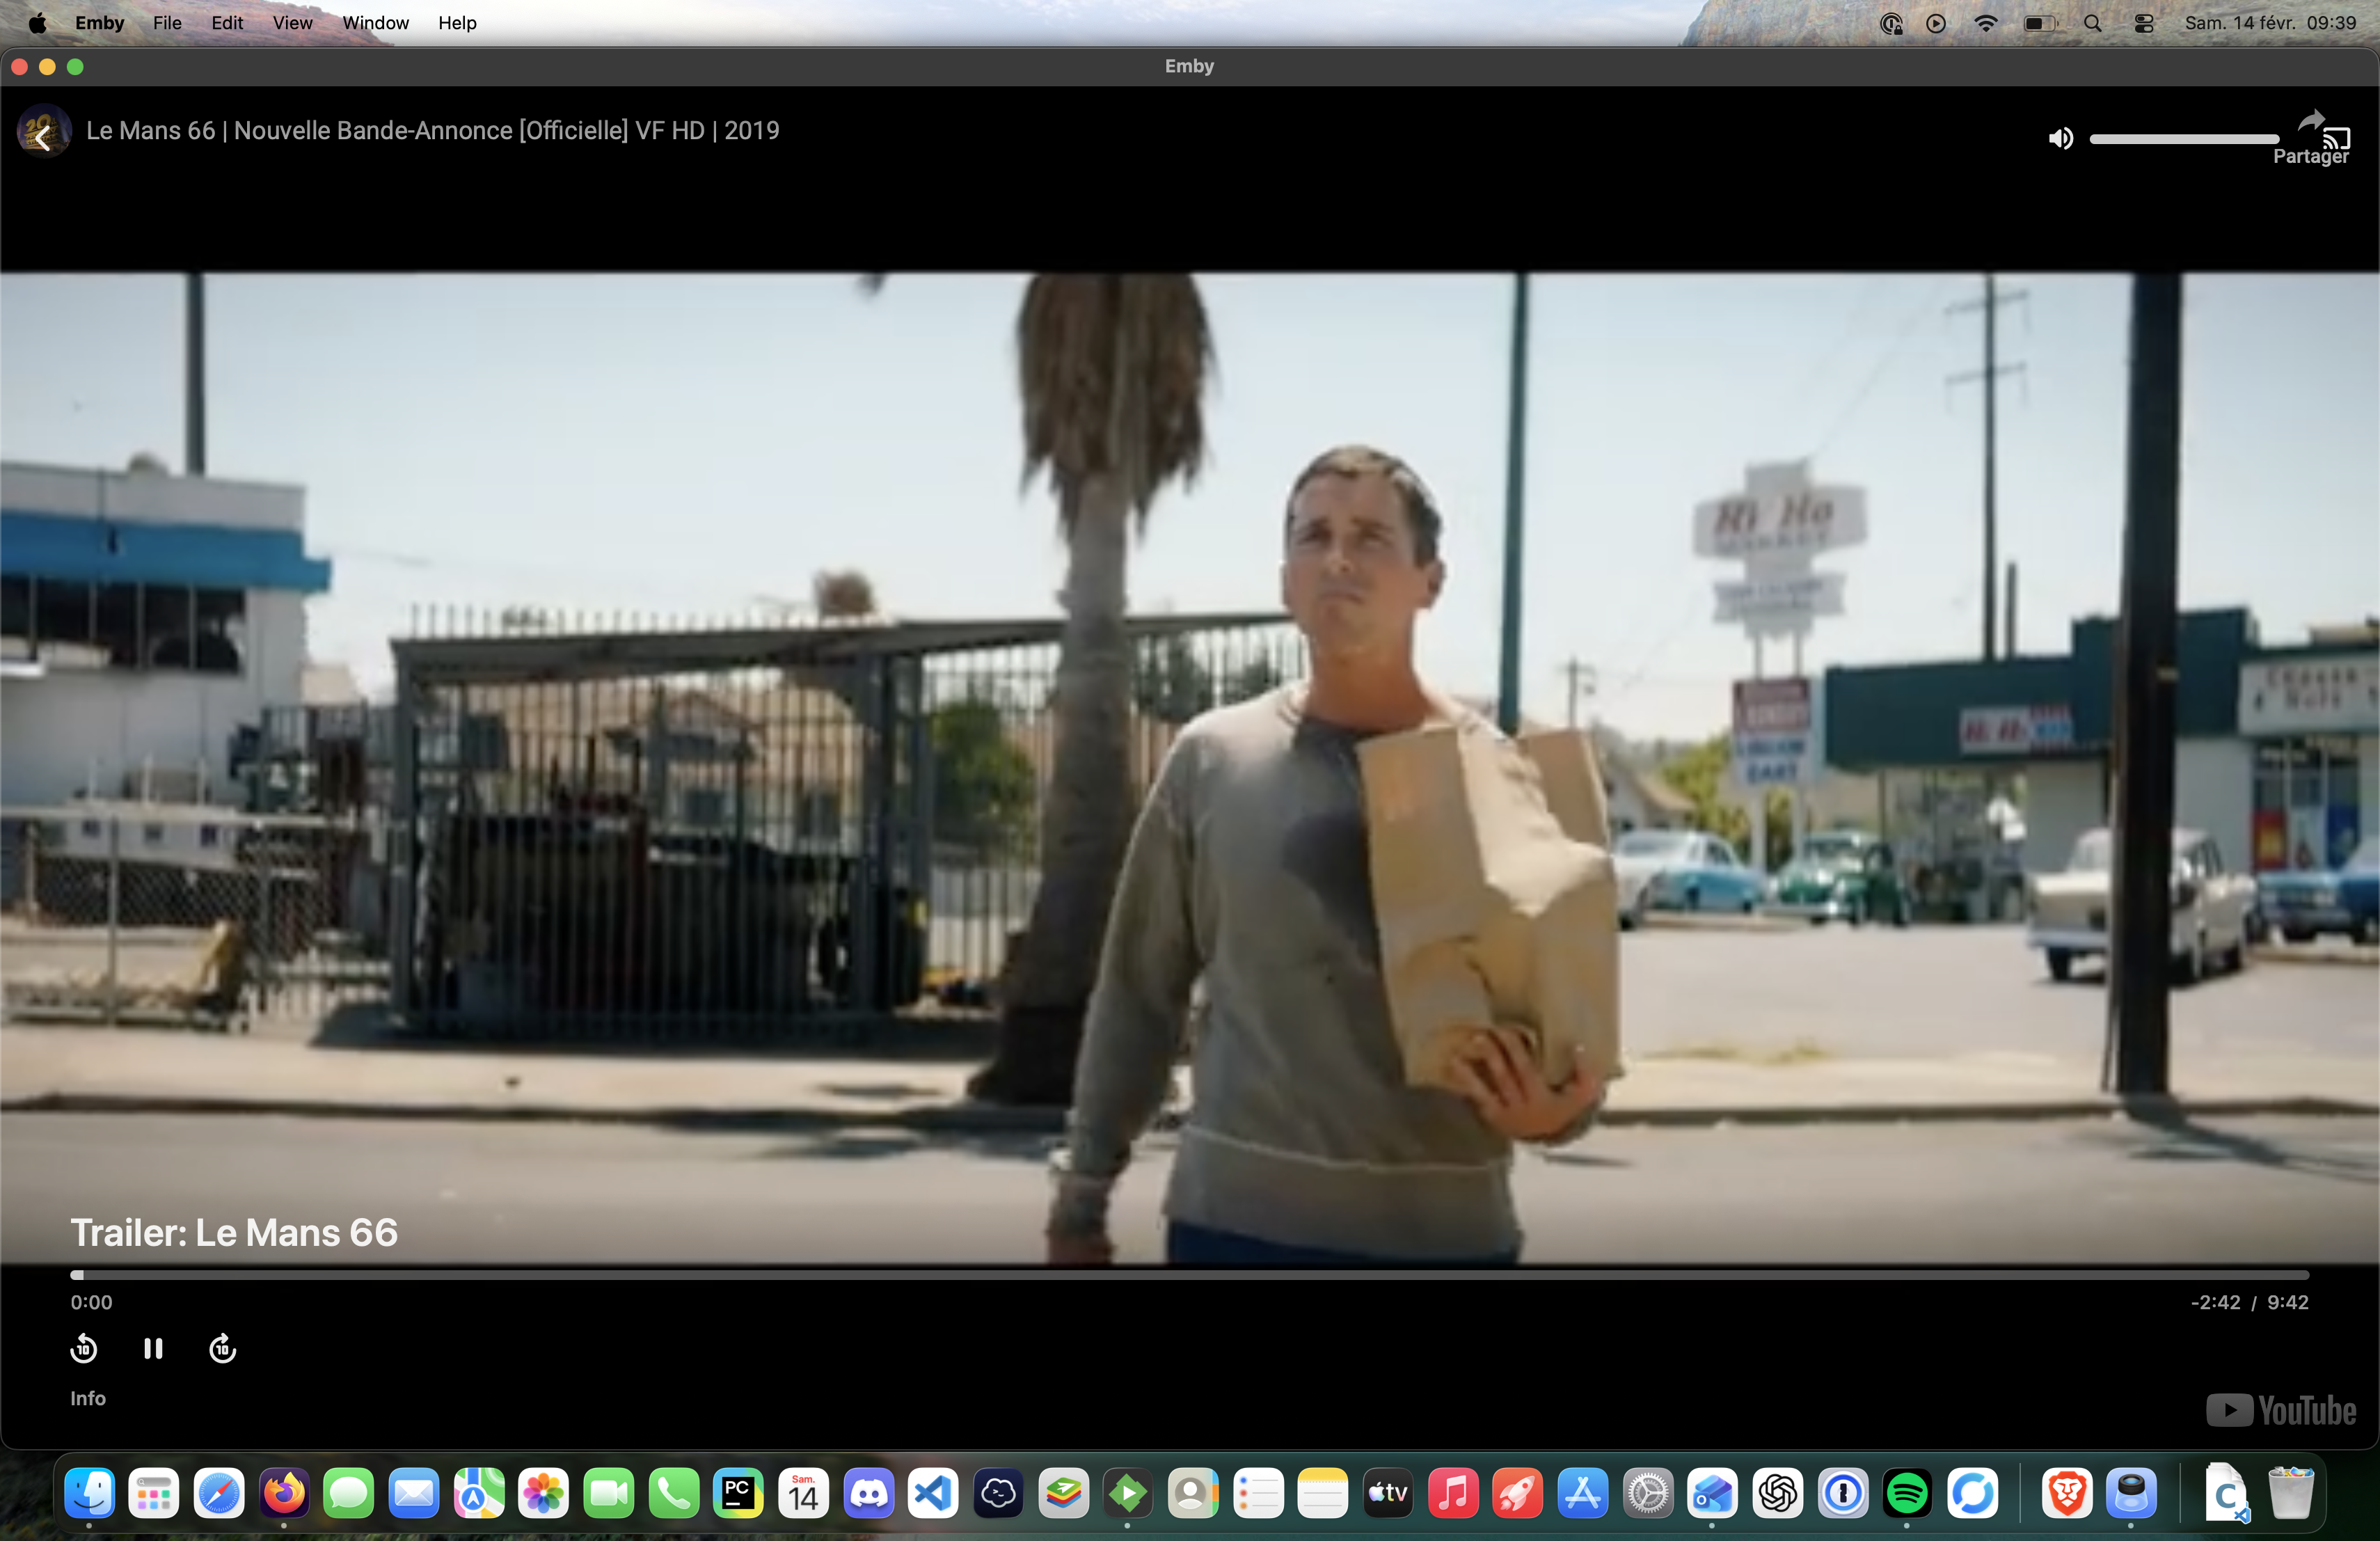This screenshot has height=1541, width=2380.
Task: Open the Info panel
Action: (88, 1398)
